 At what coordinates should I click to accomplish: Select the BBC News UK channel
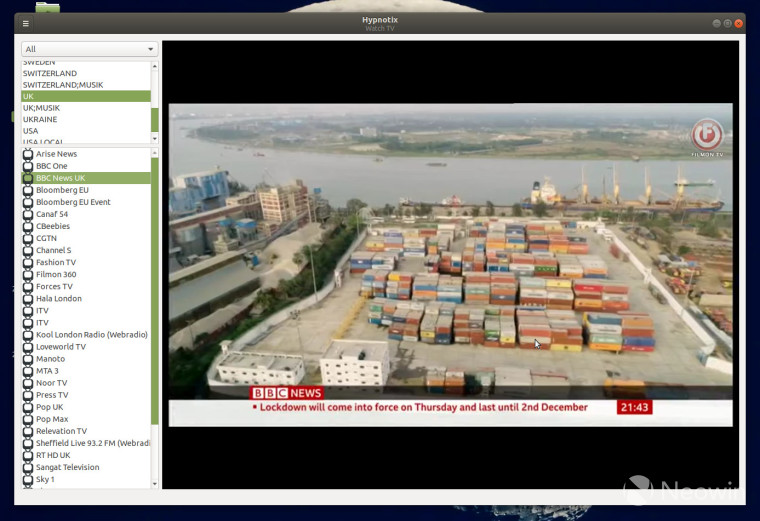tap(86, 178)
